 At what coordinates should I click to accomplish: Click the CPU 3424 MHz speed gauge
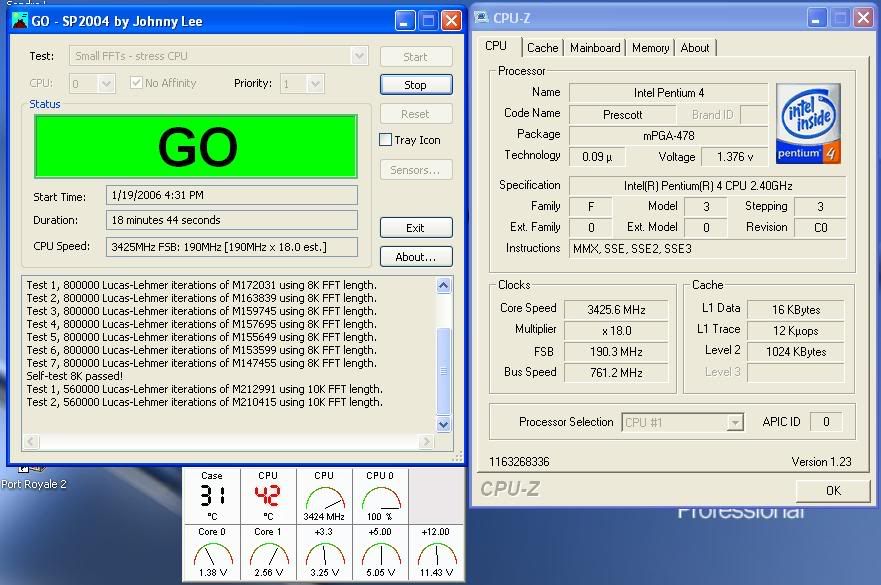coord(324,496)
